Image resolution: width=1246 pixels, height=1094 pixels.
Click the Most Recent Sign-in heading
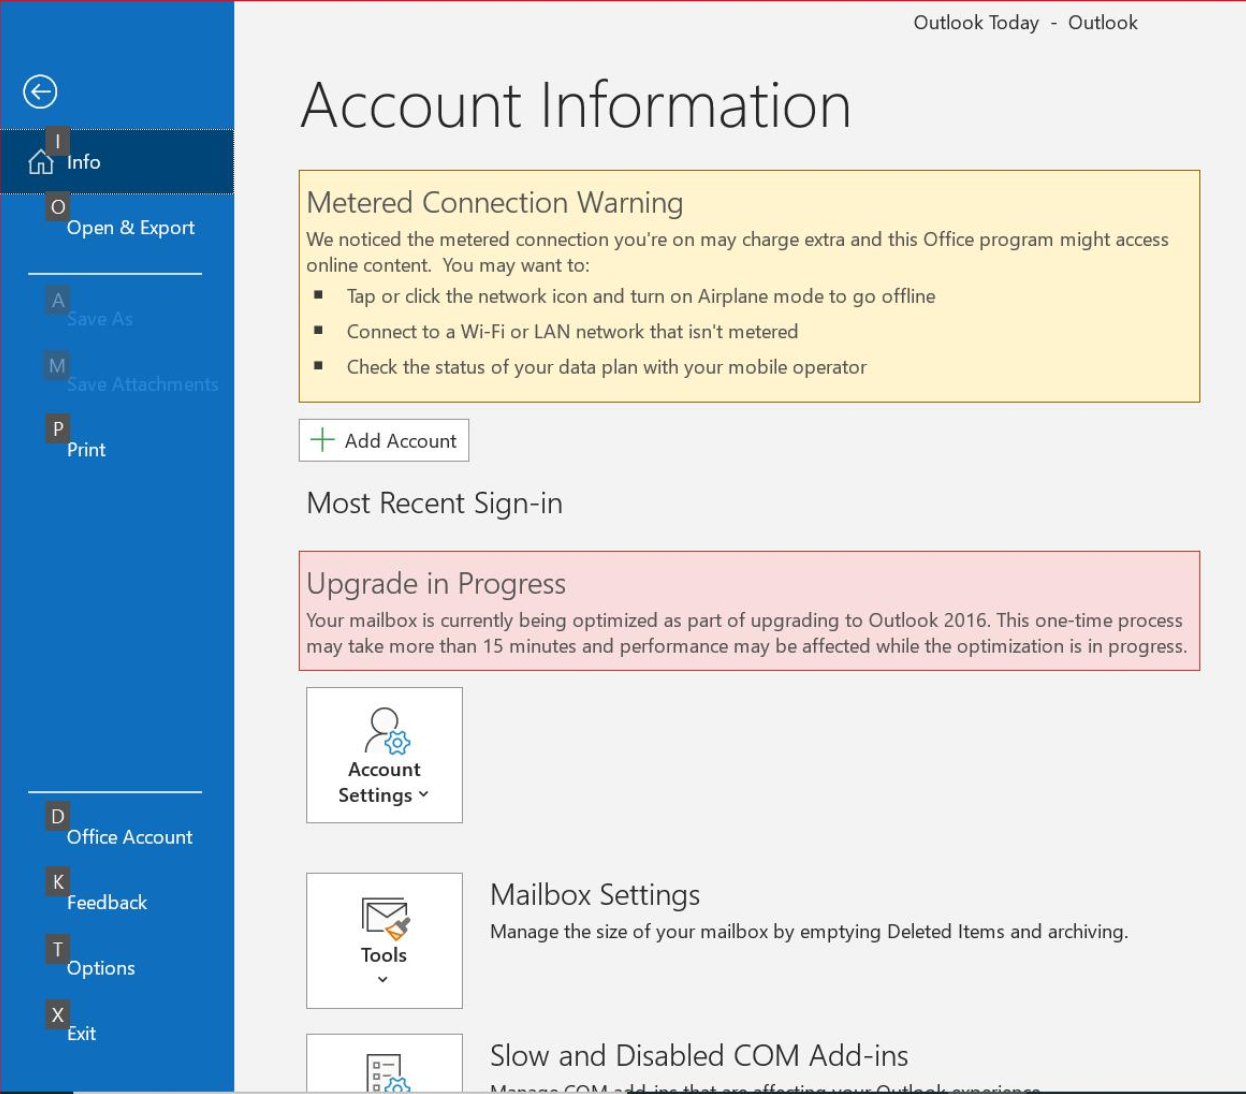pyautogui.click(x=435, y=502)
